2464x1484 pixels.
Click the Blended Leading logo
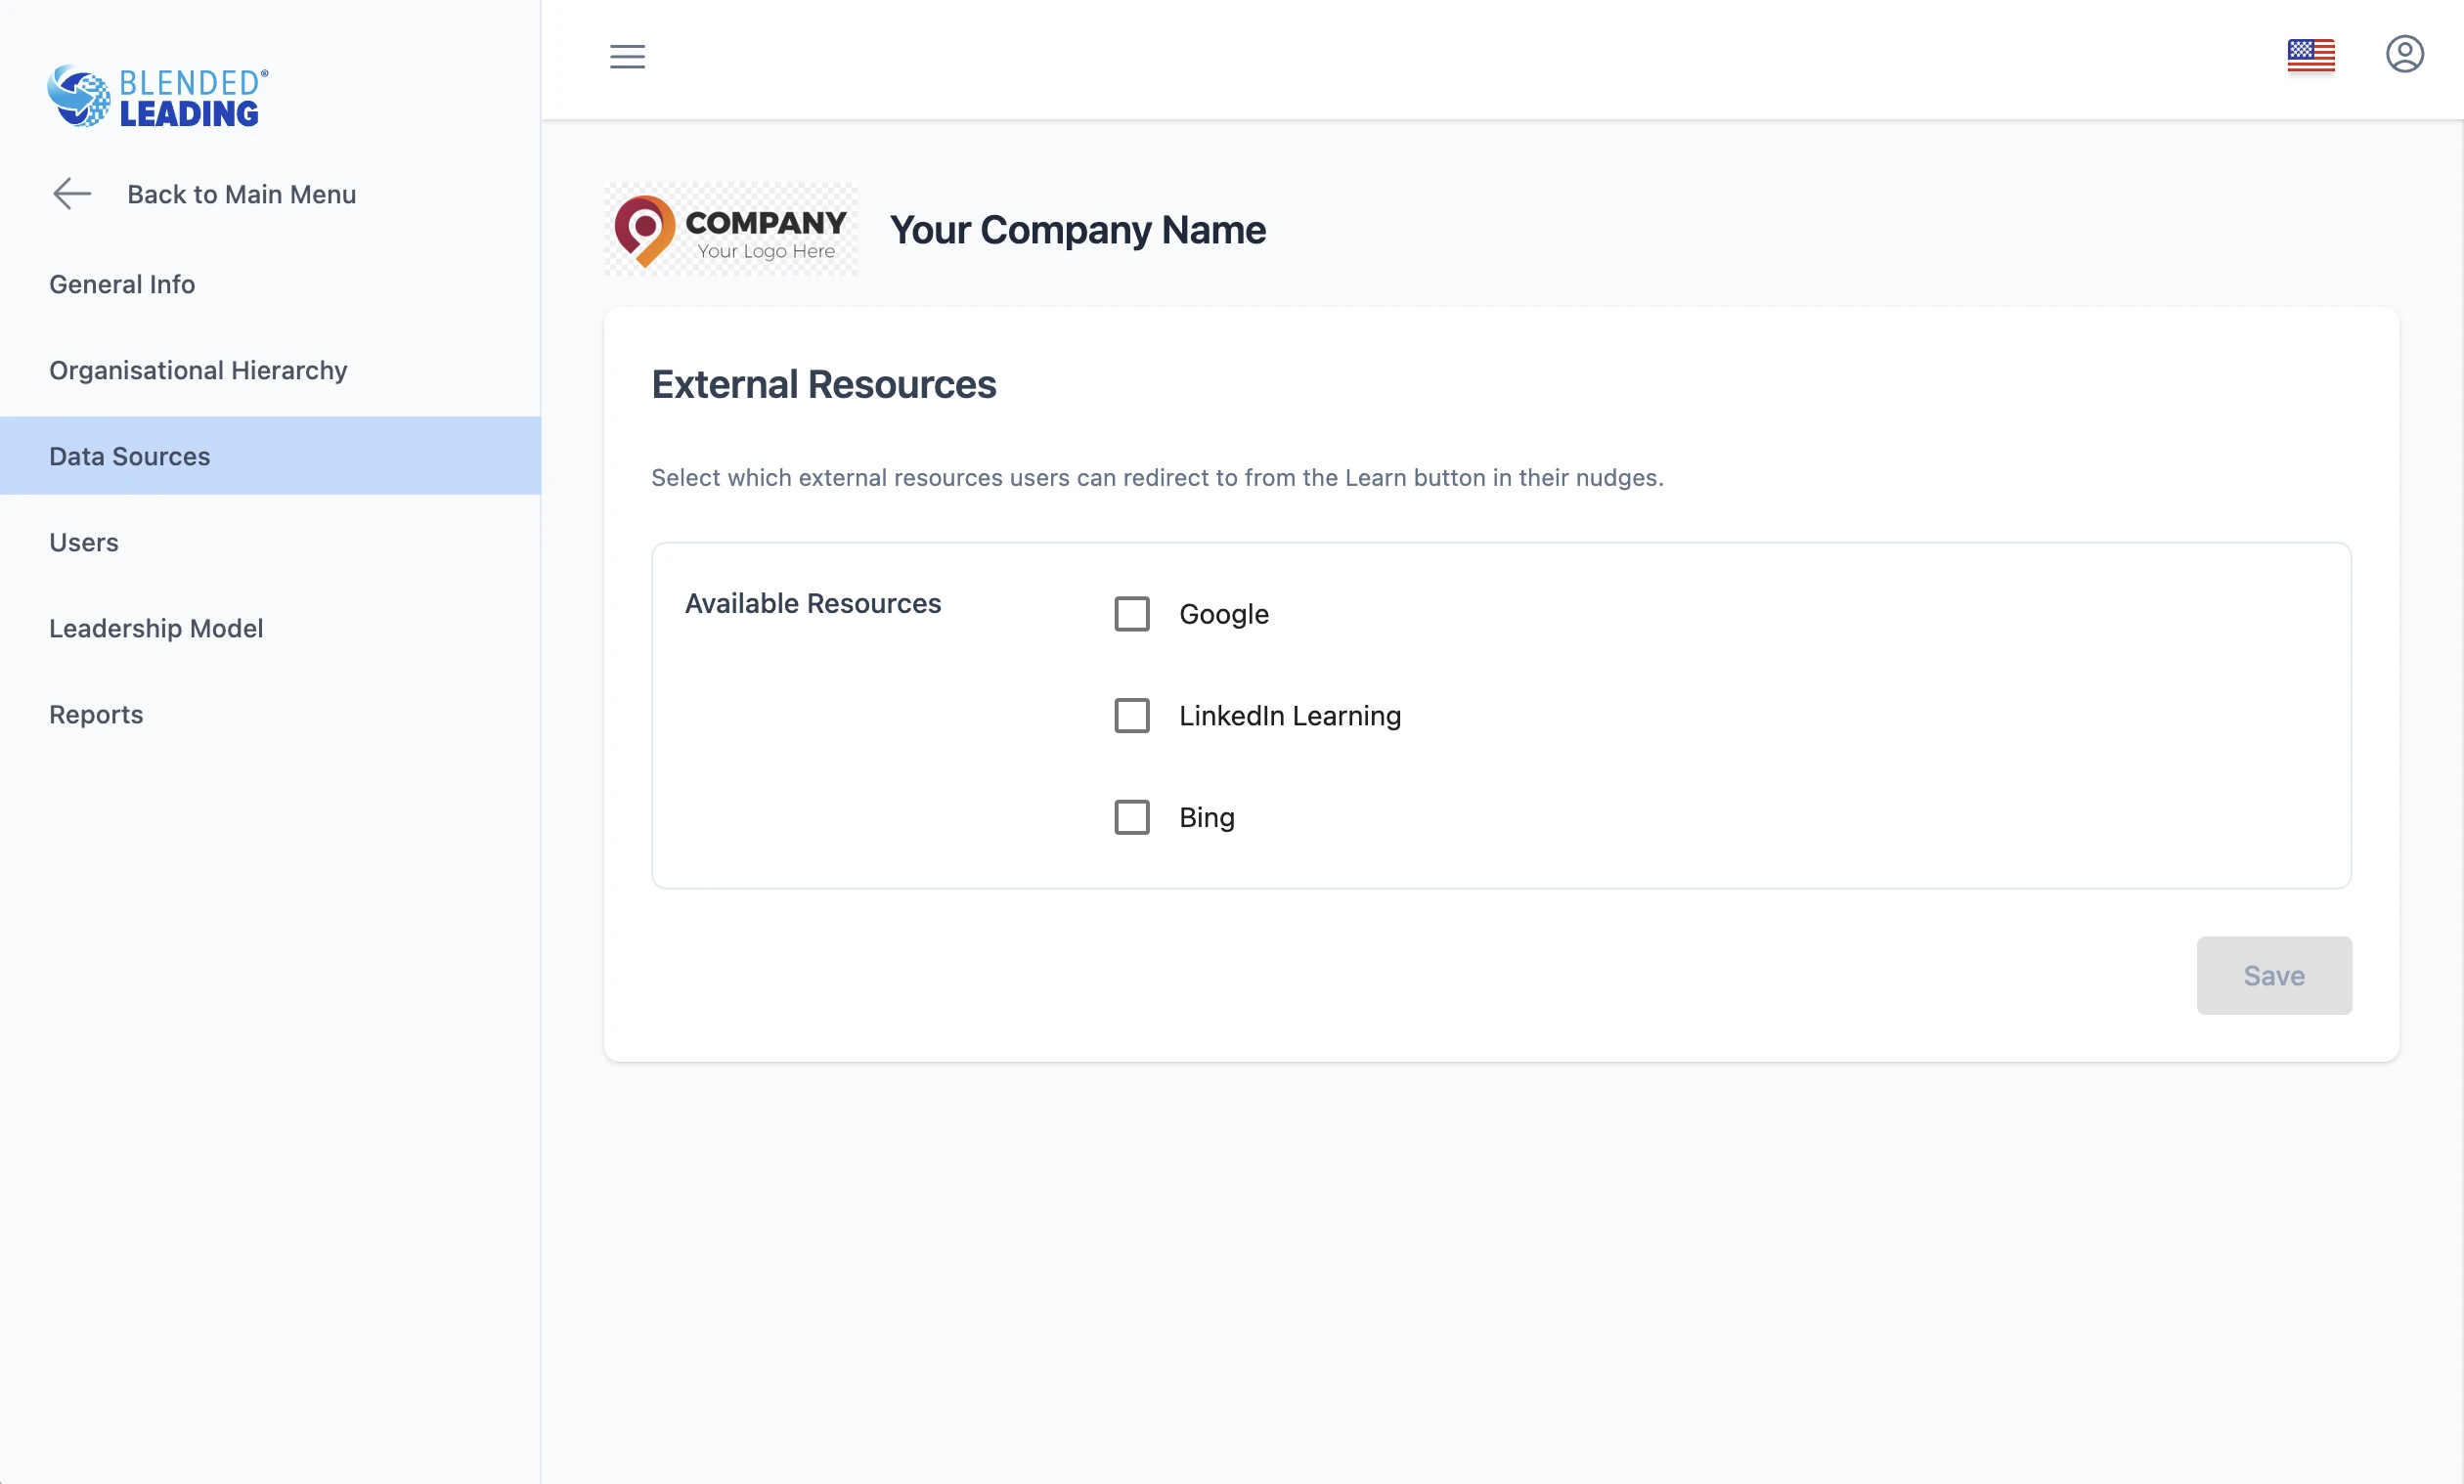coord(158,97)
